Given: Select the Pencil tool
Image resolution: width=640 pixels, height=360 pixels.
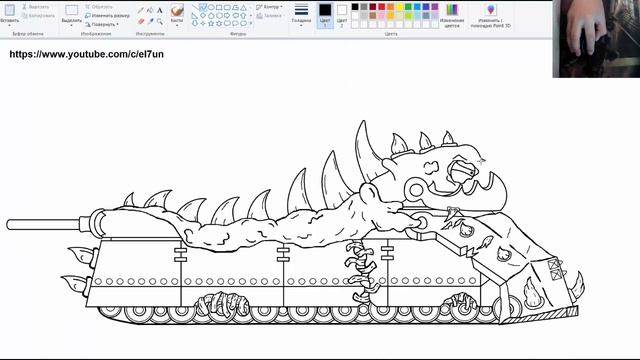Looking at the screenshot, I should [140, 10].
